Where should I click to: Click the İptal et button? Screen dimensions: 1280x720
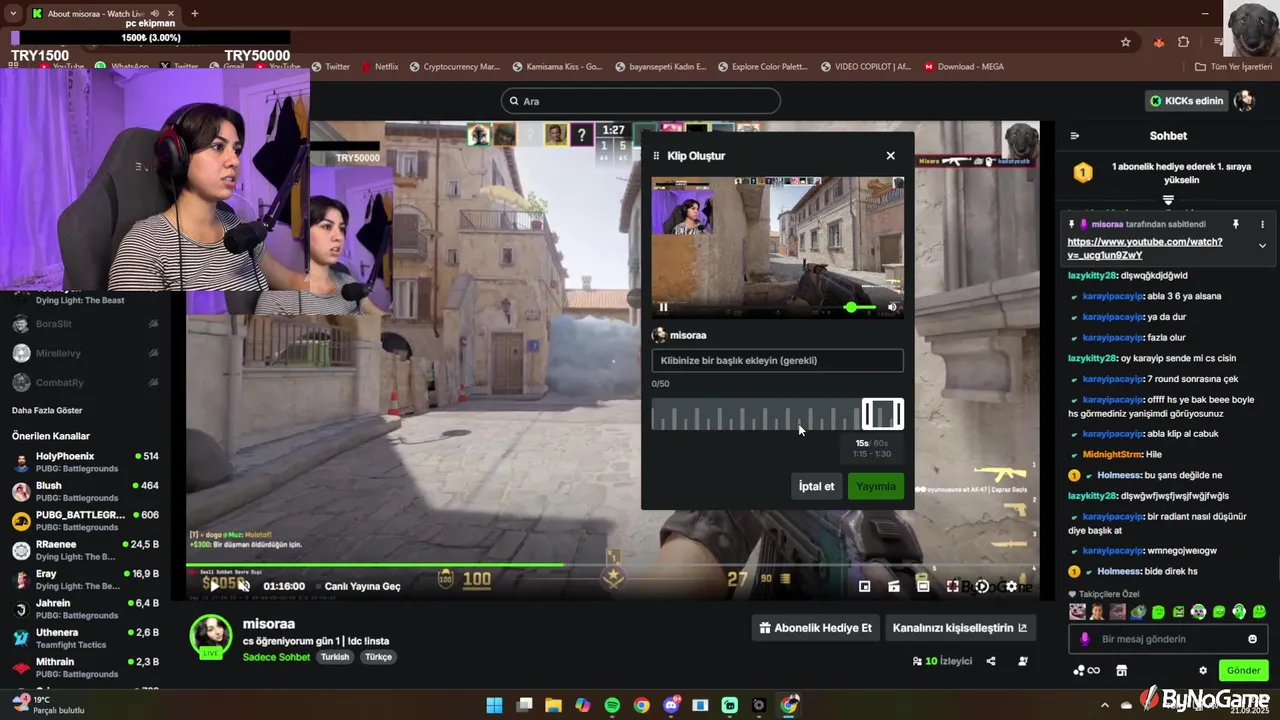[816, 486]
